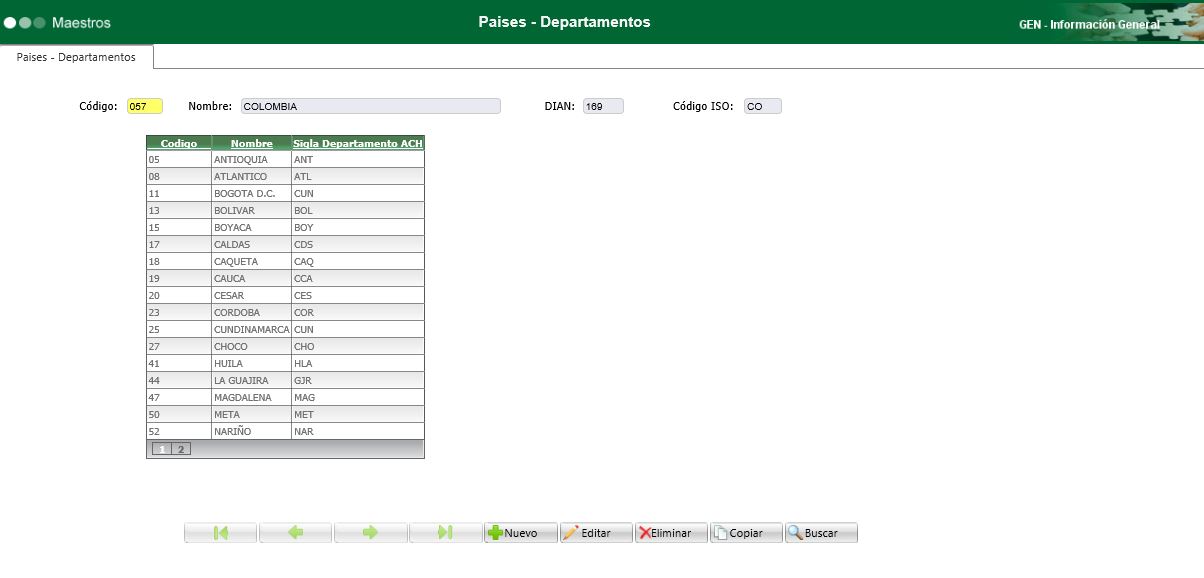
Task: Click the sigla cell HLA
Action: 358,363
